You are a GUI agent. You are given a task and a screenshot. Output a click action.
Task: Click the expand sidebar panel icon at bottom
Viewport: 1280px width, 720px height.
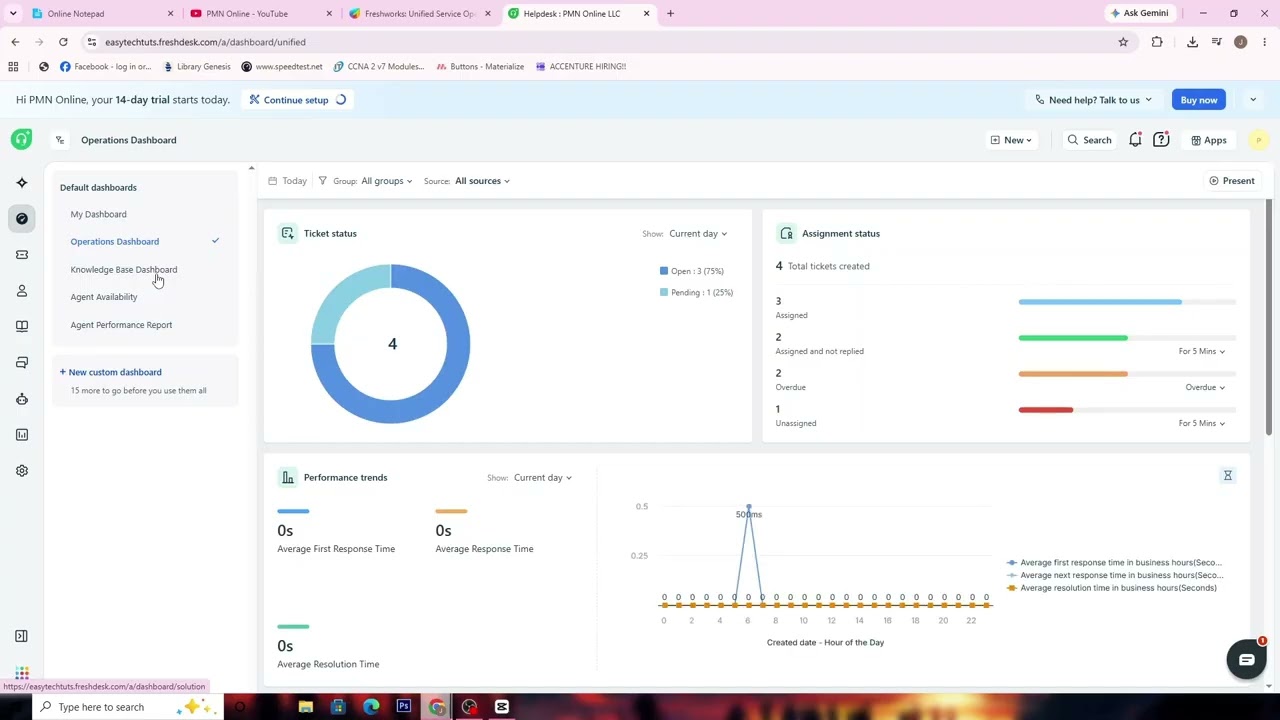tap(21, 636)
